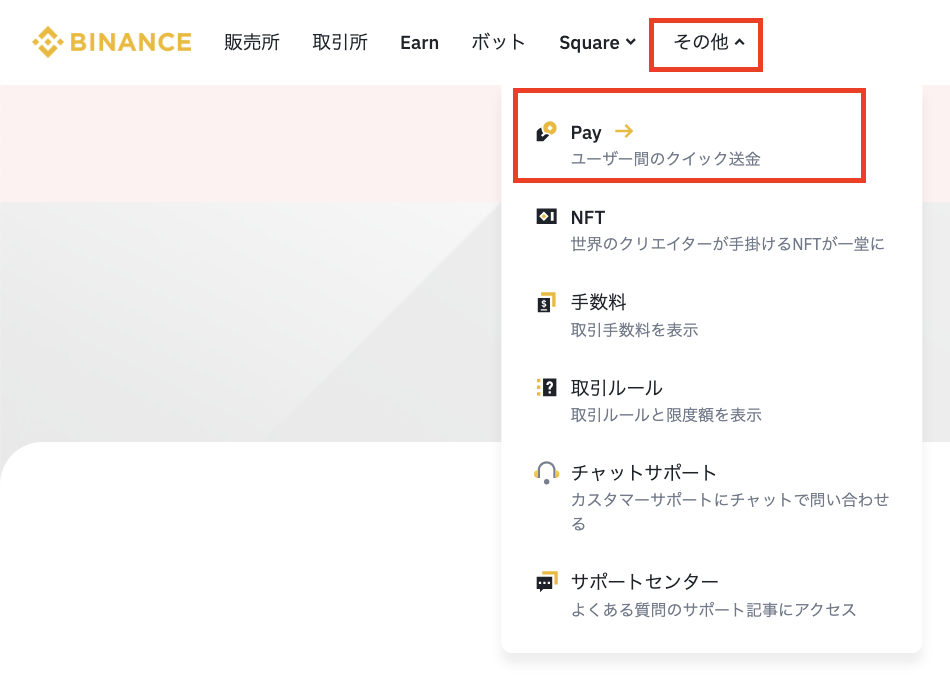Open the 販売所 tab

point(252,42)
